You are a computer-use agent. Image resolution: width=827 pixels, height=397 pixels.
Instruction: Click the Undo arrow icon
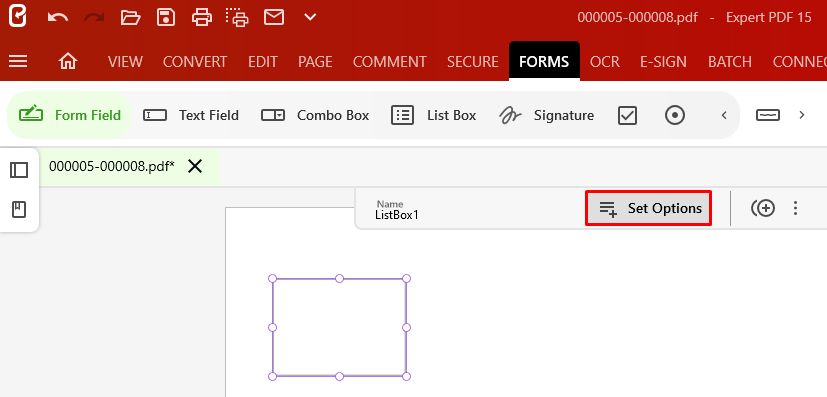click(x=57, y=17)
